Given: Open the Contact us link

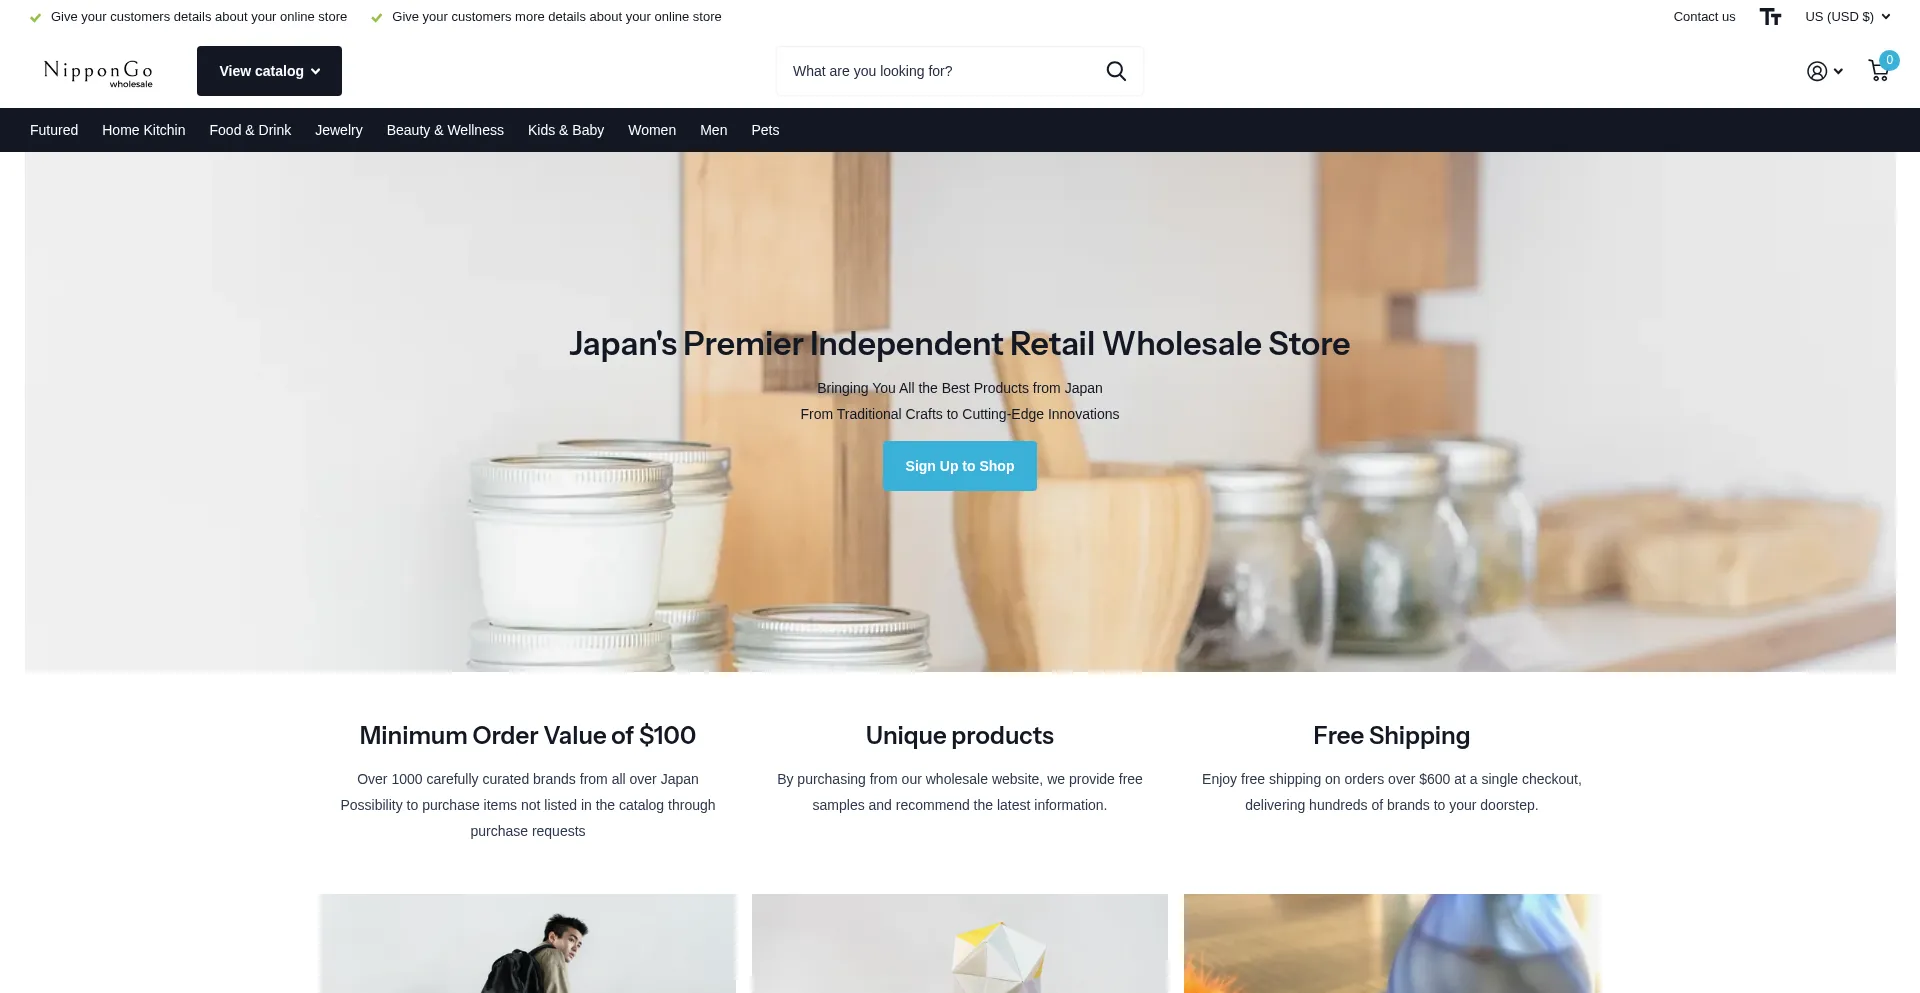Looking at the screenshot, I should (1704, 17).
